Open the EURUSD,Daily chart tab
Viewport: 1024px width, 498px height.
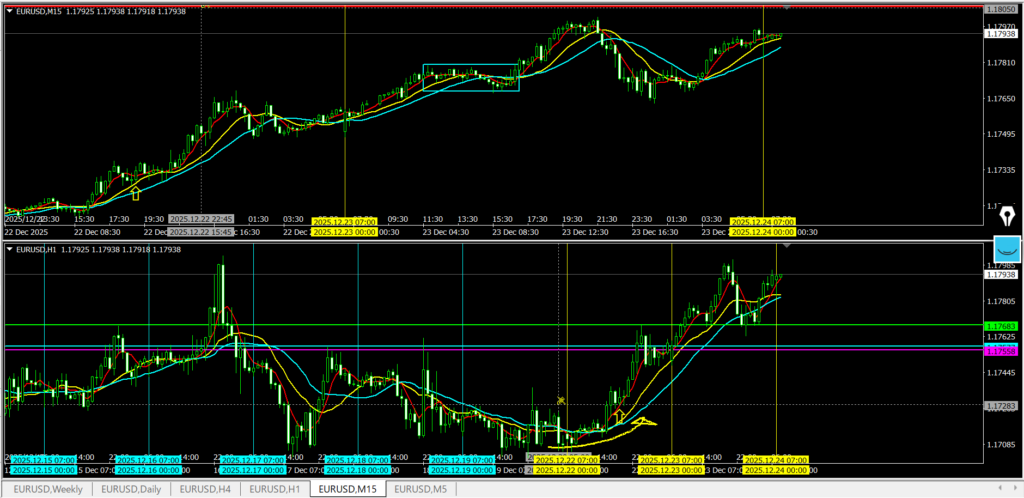[132, 489]
